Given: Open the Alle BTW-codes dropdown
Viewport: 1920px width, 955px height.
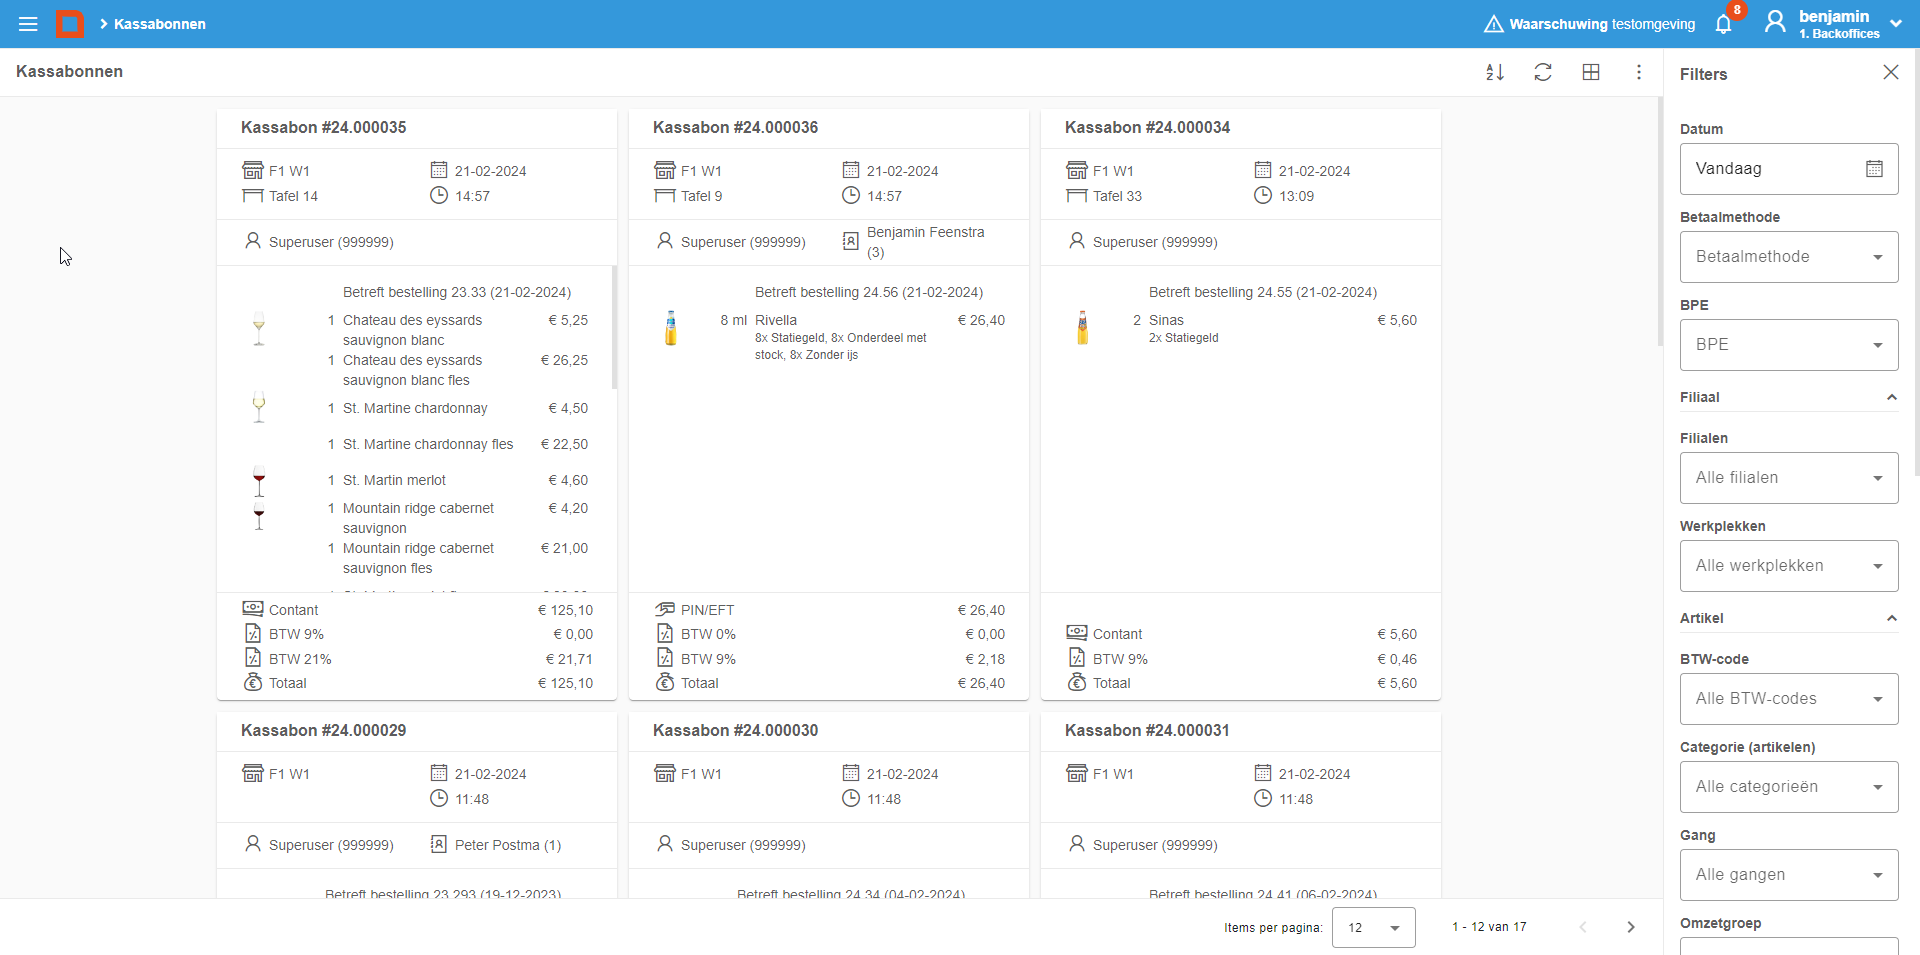Looking at the screenshot, I should tap(1789, 699).
